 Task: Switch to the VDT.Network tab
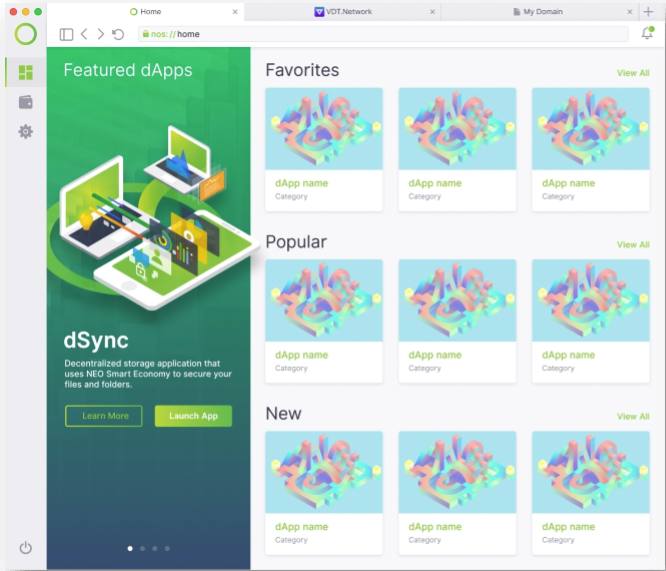click(343, 12)
